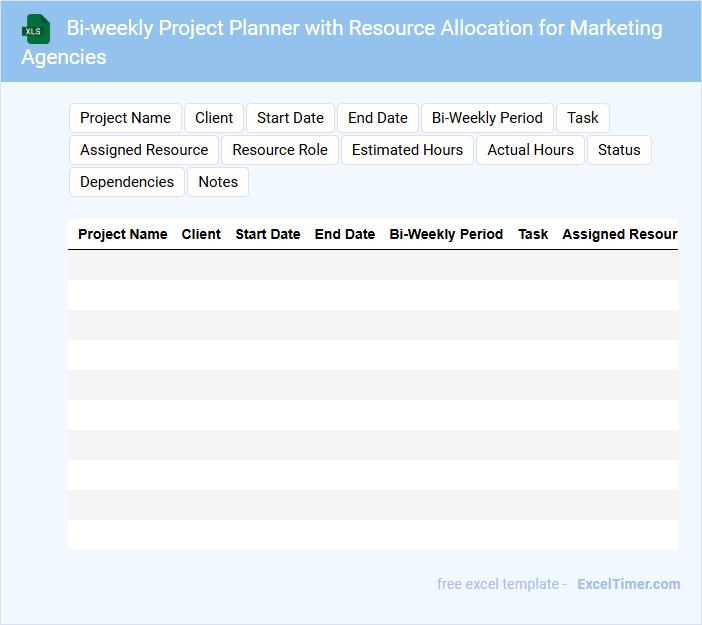This screenshot has height=625, width=702.
Task: Click the Project Name column header
Action: [x=123, y=234]
